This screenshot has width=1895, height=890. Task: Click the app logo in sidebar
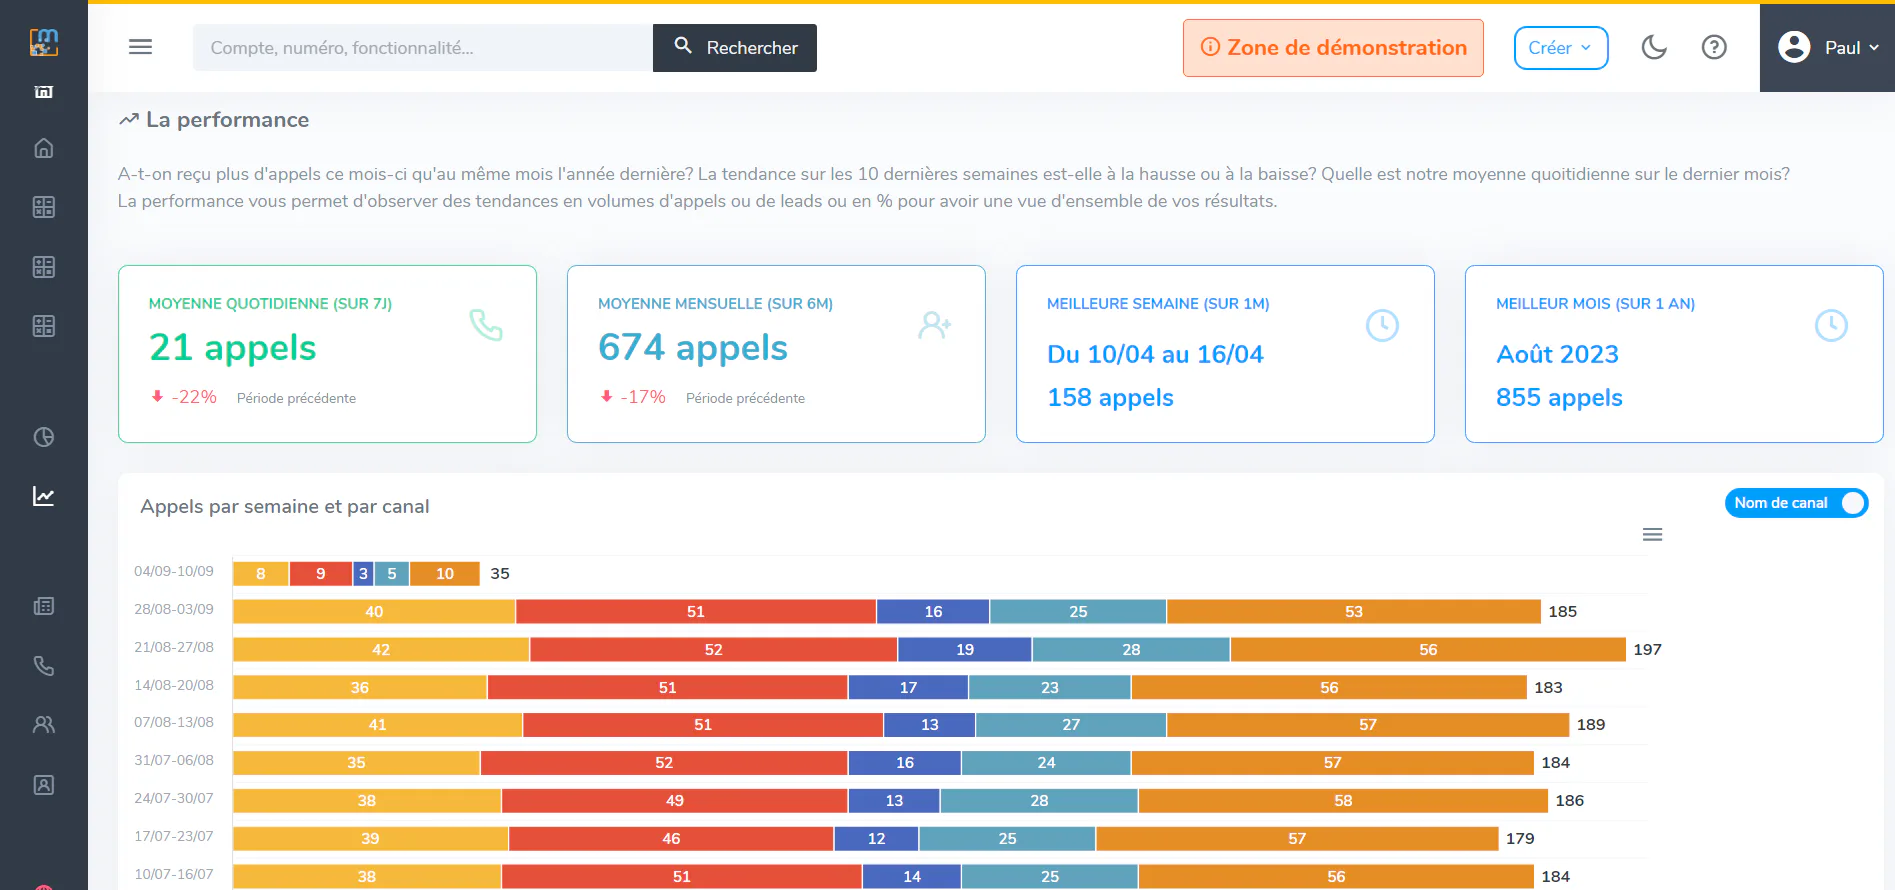coord(44,42)
